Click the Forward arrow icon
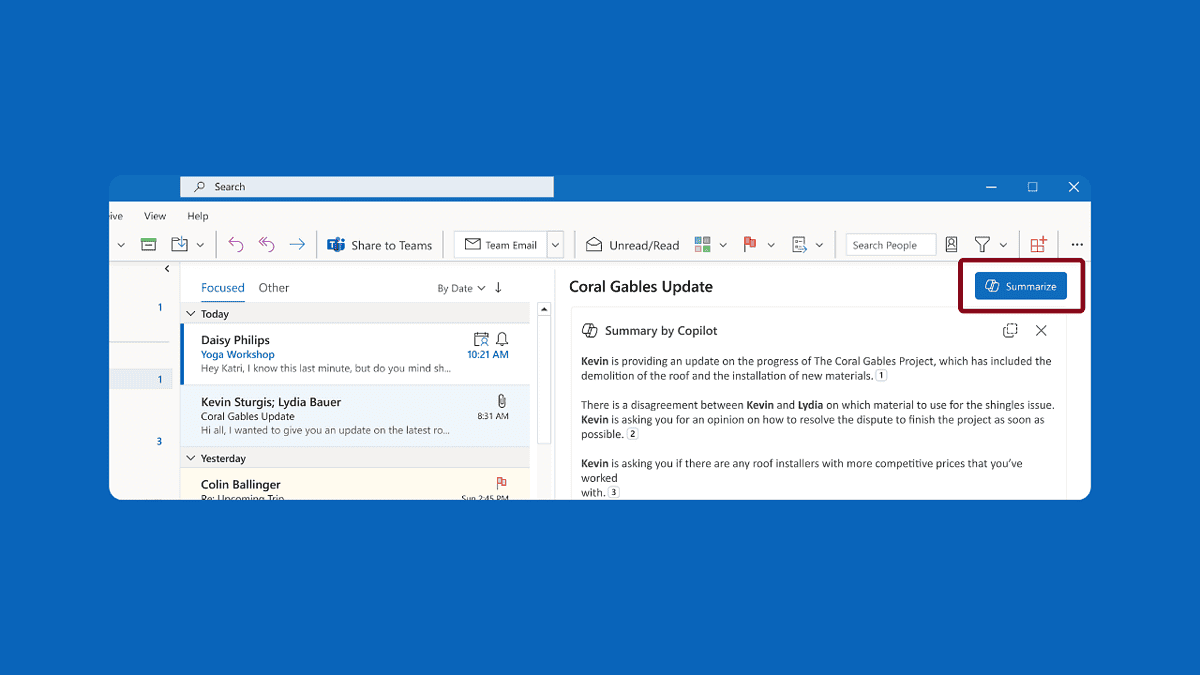The height and width of the screenshot is (675, 1200). (x=297, y=244)
